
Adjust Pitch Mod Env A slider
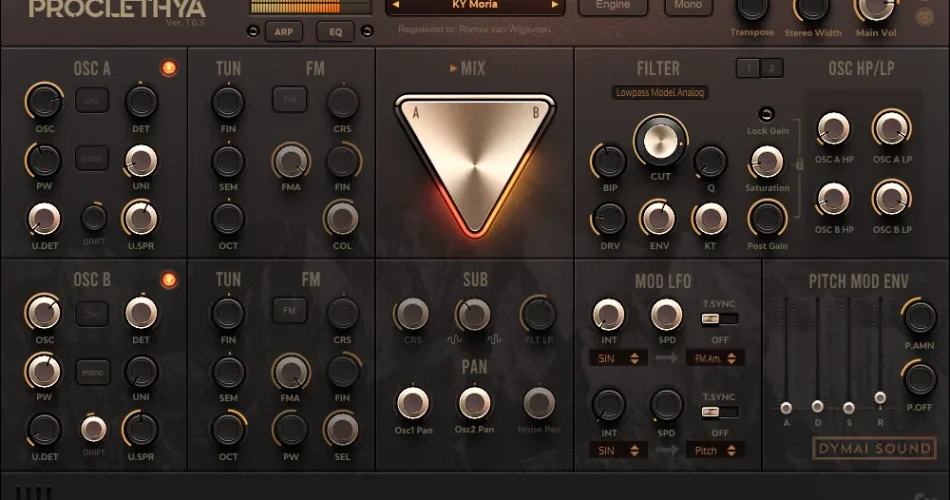[x=786, y=407]
